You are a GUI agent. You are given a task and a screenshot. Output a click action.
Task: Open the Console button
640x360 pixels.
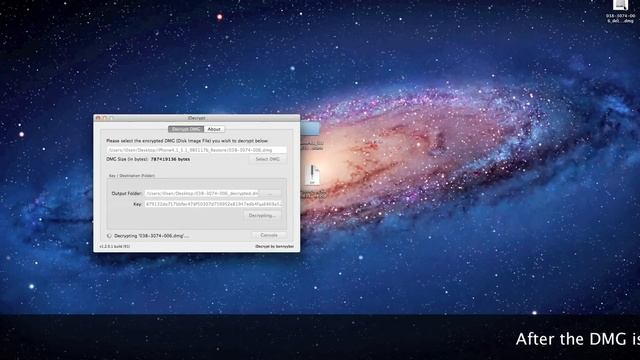(x=269, y=236)
